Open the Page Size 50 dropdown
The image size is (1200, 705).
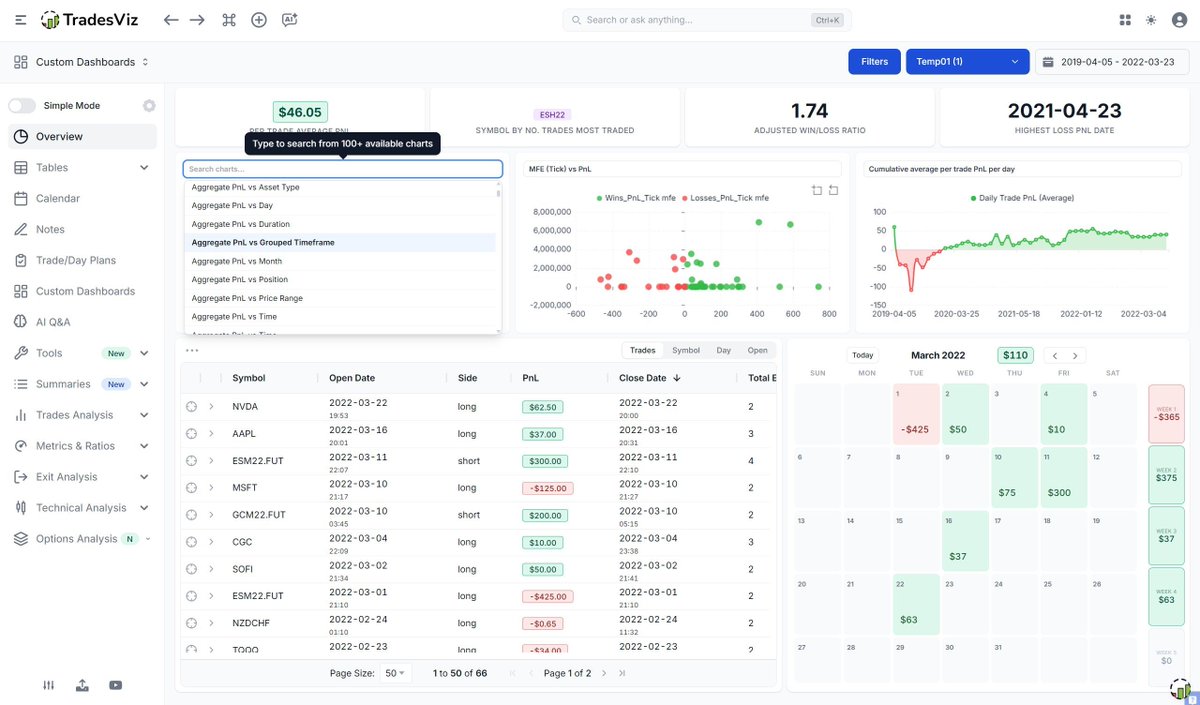click(394, 673)
